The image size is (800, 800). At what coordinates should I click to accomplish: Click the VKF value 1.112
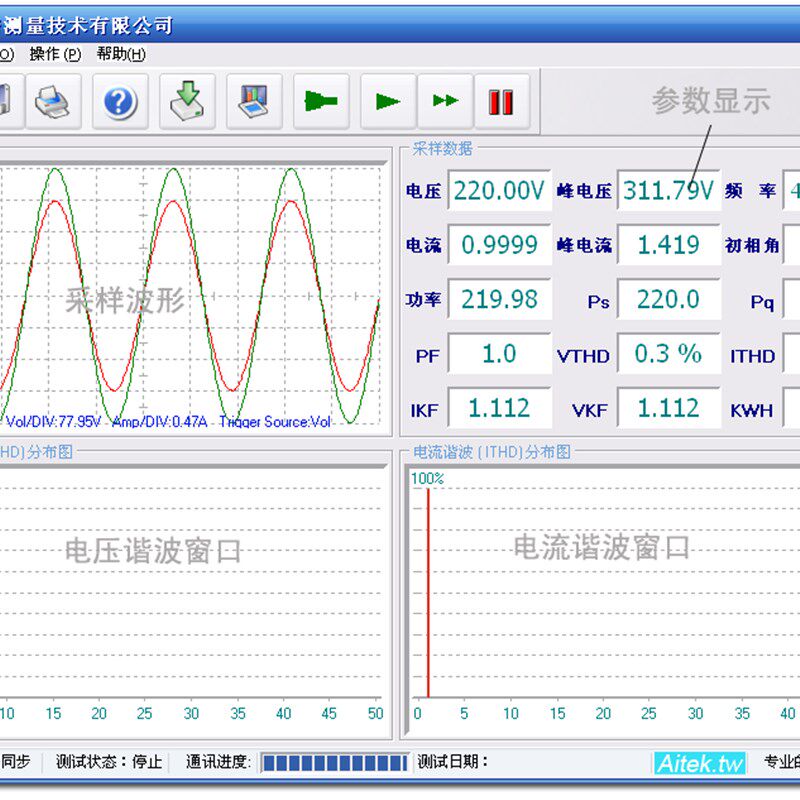tap(669, 408)
